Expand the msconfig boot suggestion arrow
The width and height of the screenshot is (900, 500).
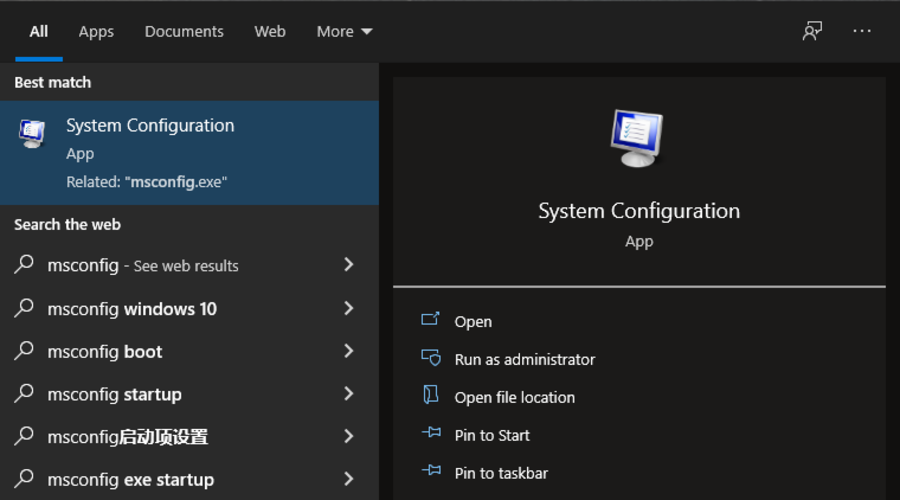pos(348,351)
